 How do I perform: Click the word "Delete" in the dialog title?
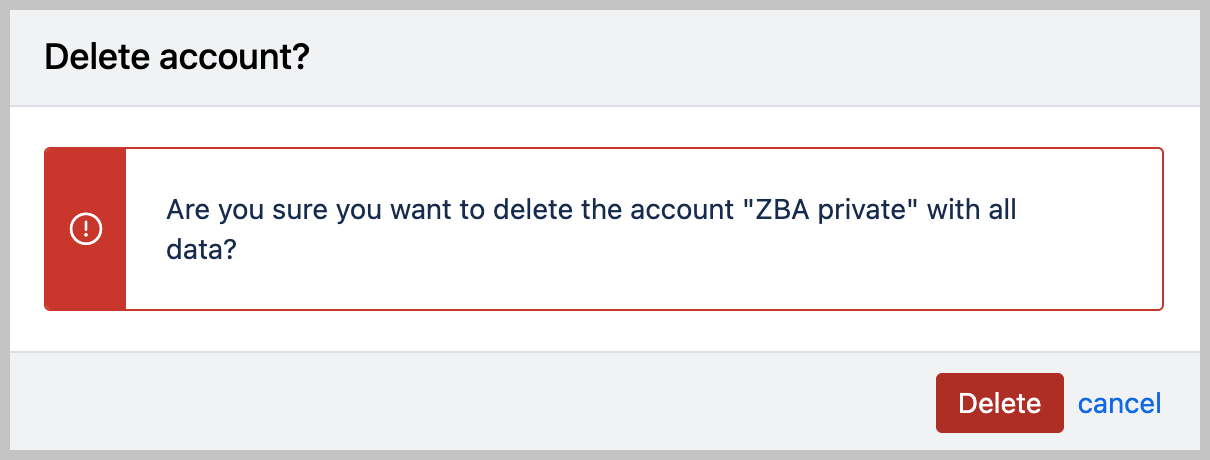point(93,57)
